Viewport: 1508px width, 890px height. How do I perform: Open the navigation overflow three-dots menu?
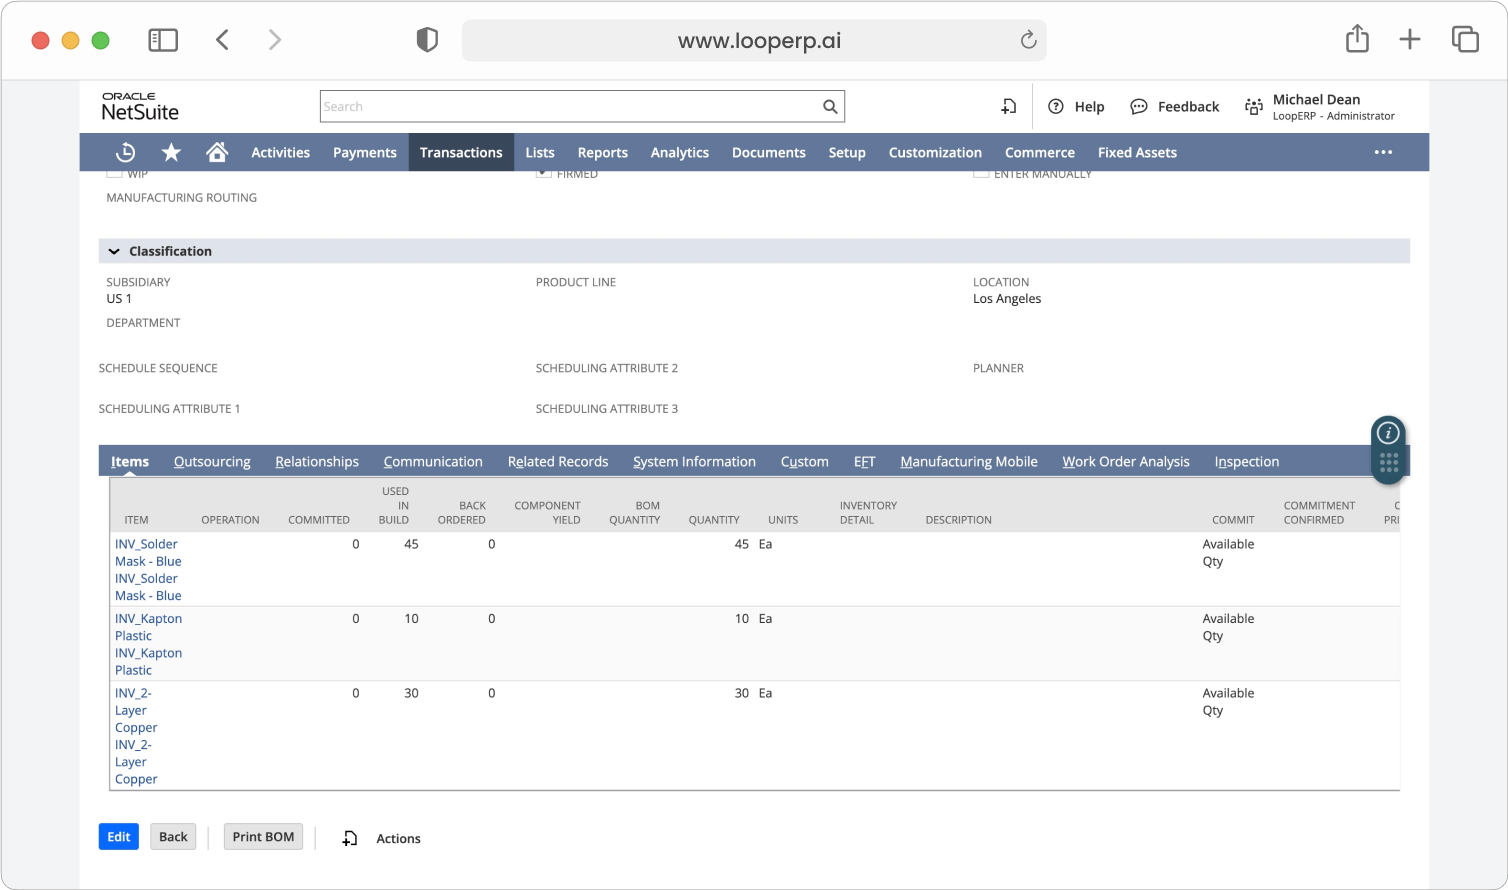point(1384,152)
